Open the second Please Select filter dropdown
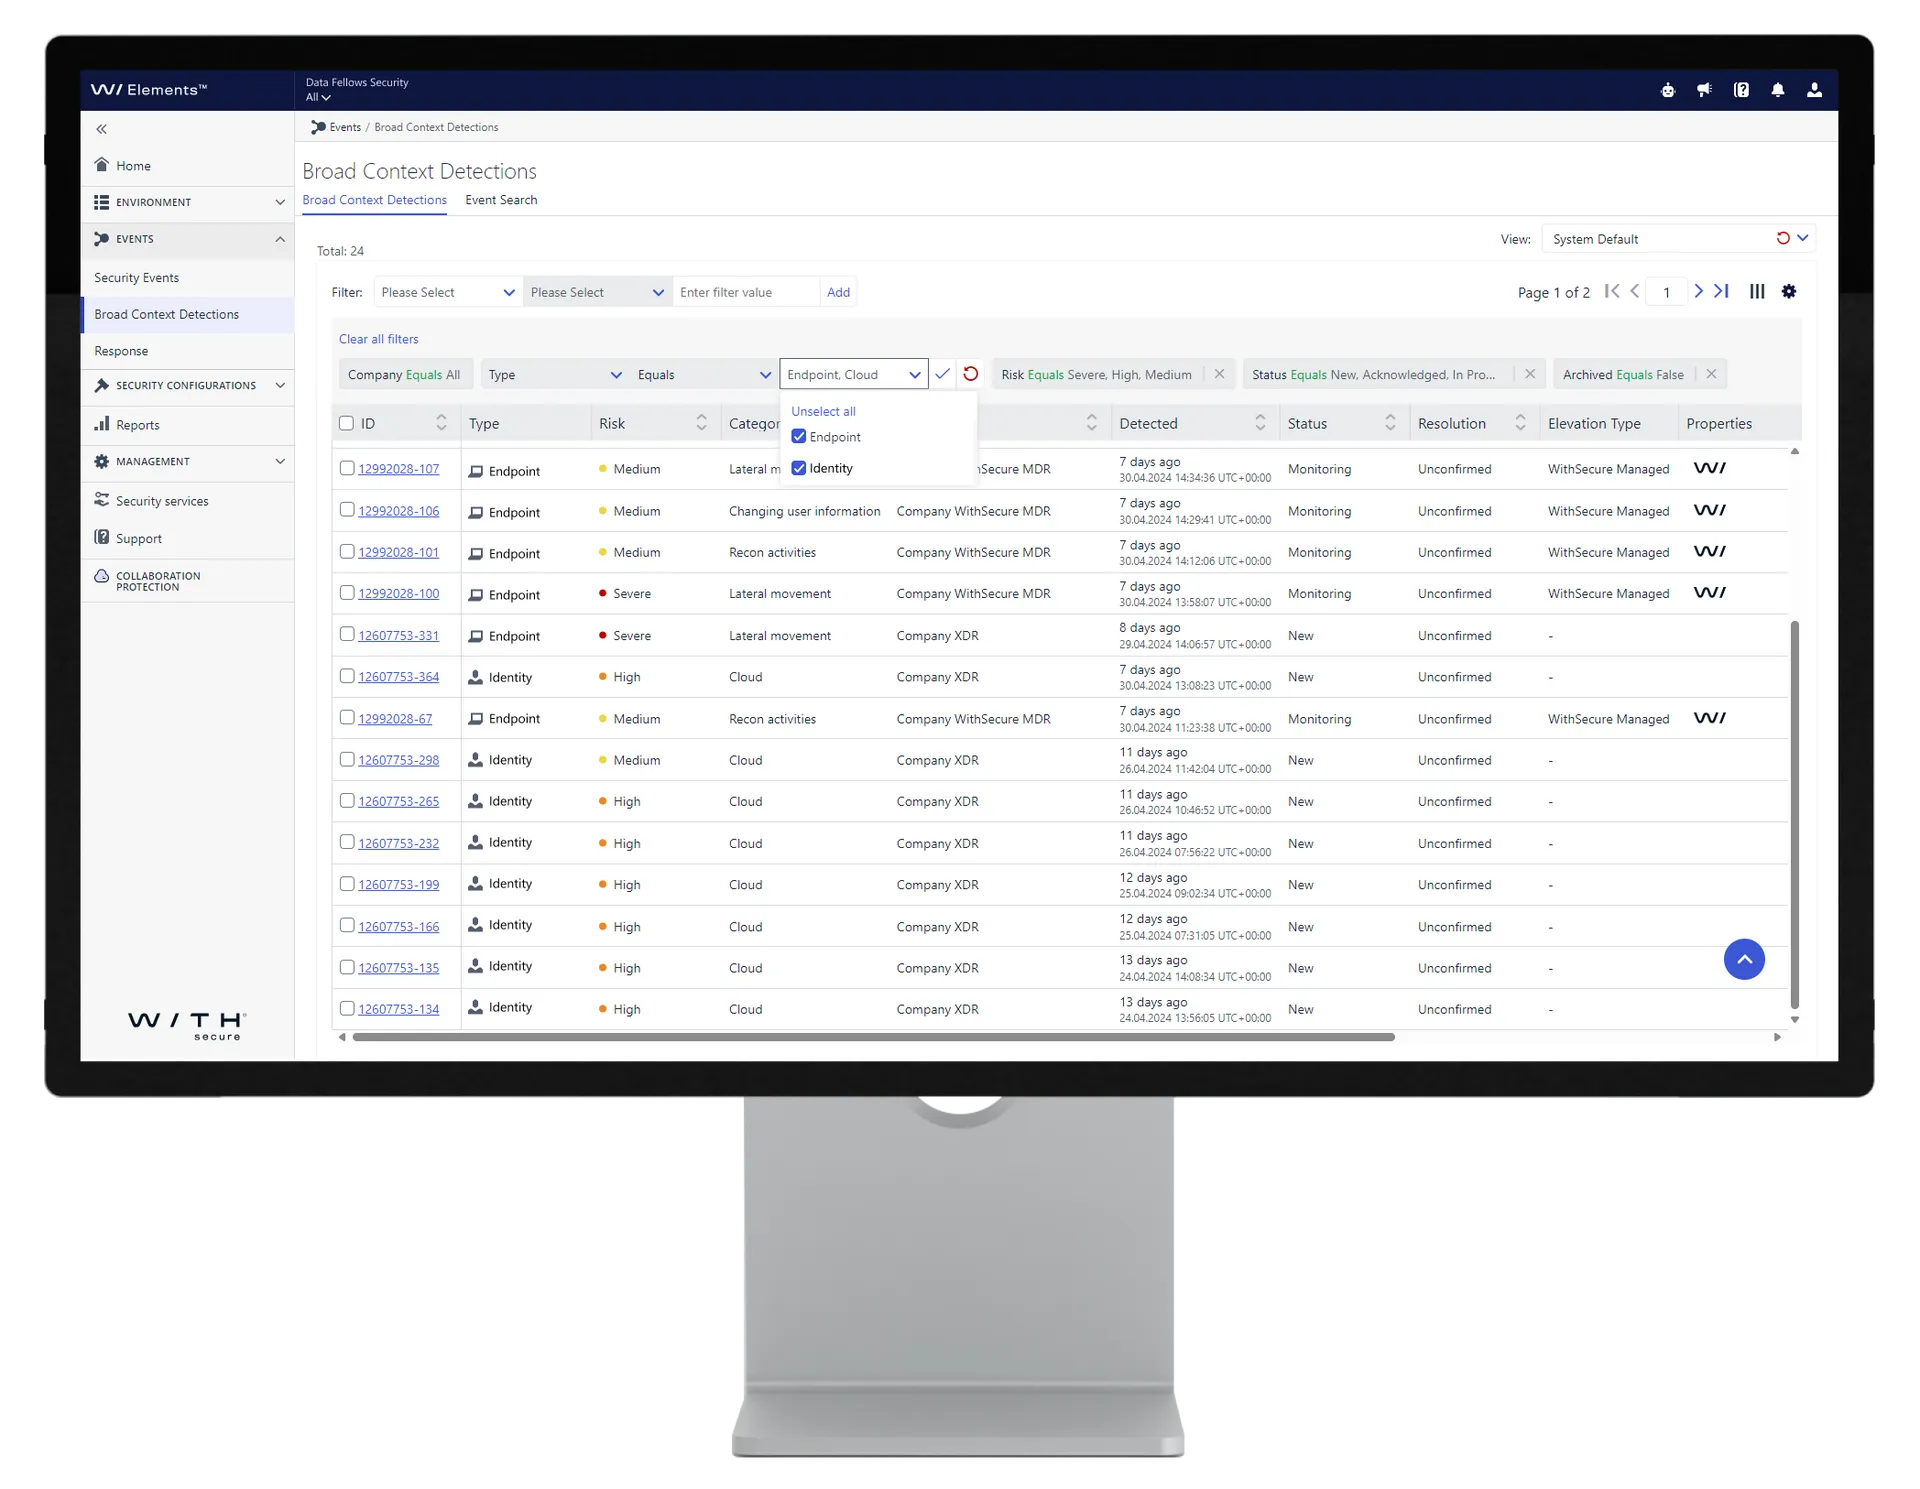Image resolution: width=1920 pixels, height=1489 pixels. point(597,292)
